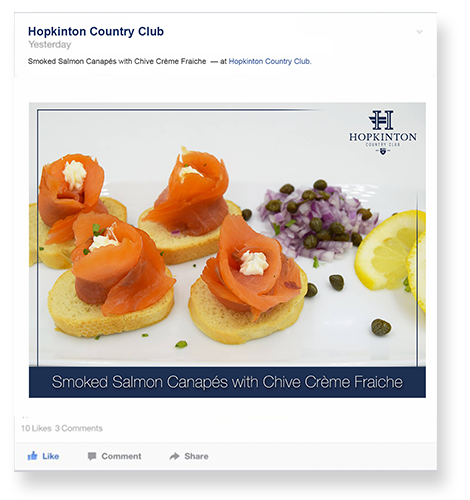This screenshot has width=470, height=500.
Task: Click the HOPKINTON wordmark in the photo
Action: click(x=383, y=137)
